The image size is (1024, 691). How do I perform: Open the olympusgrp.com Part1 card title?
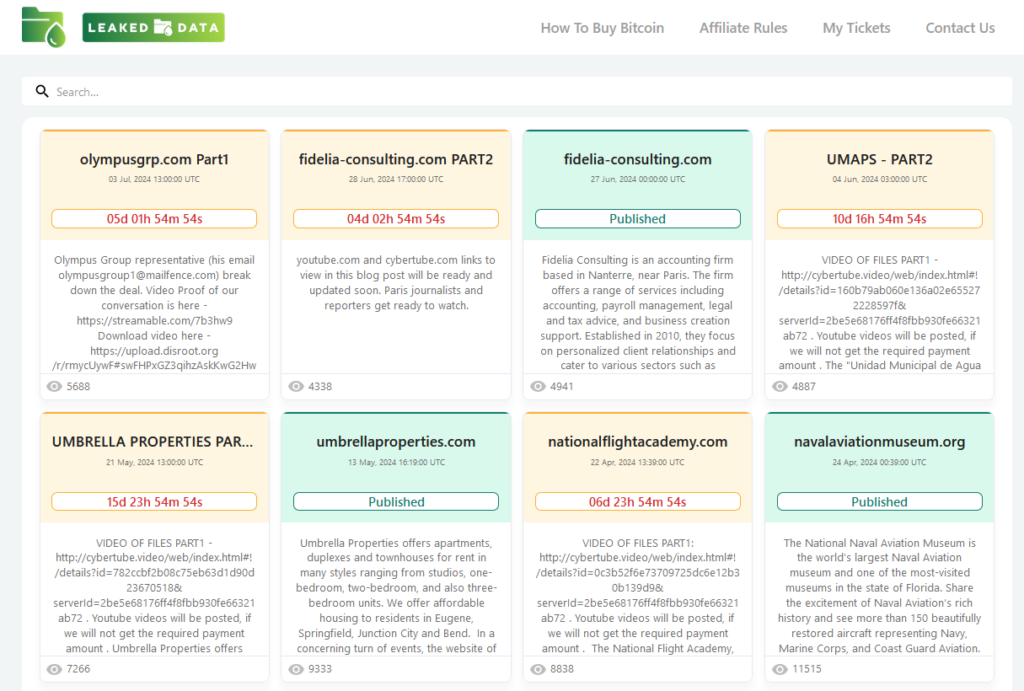pos(154,159)
